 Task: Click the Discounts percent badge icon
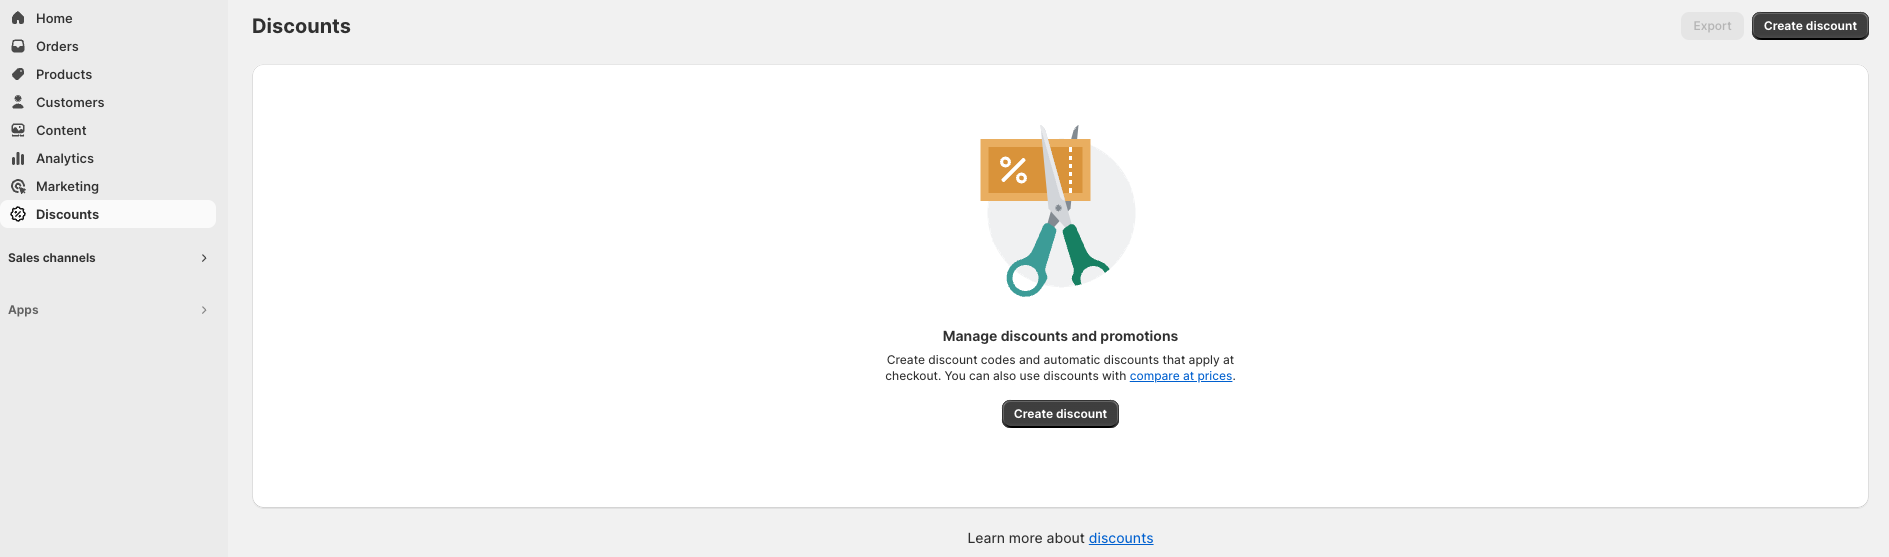pyautogui.click(x=18, y=214)
